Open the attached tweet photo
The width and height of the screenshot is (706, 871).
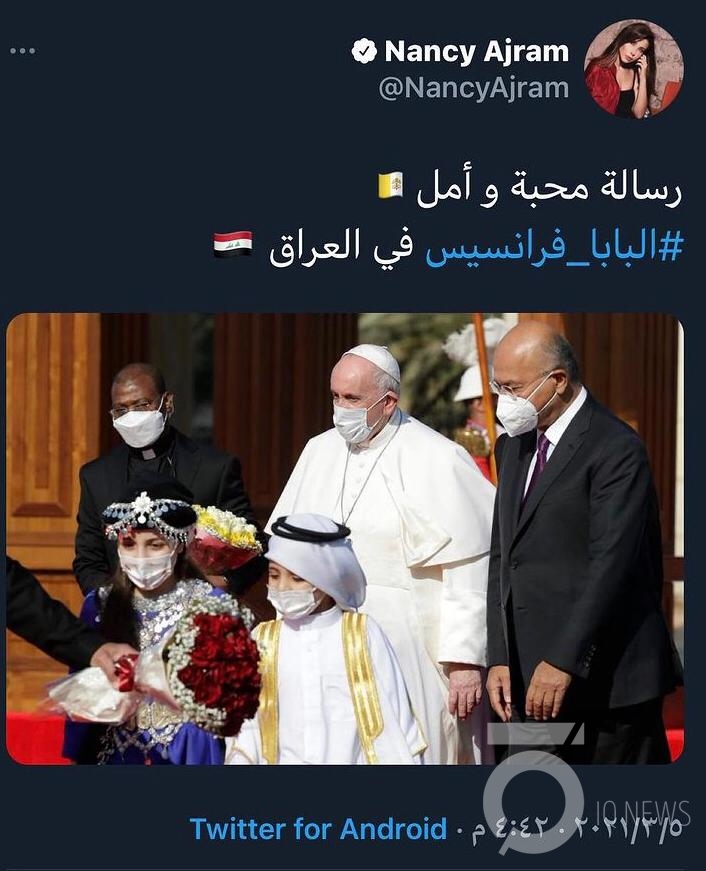click(345, 539)
